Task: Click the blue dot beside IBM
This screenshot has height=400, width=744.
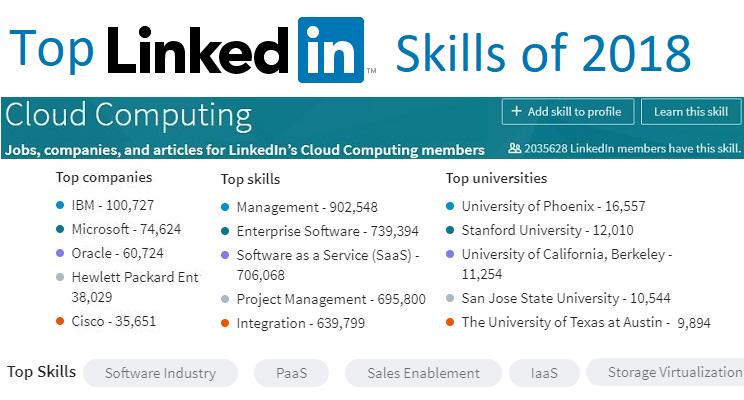Action: point(61,205)
